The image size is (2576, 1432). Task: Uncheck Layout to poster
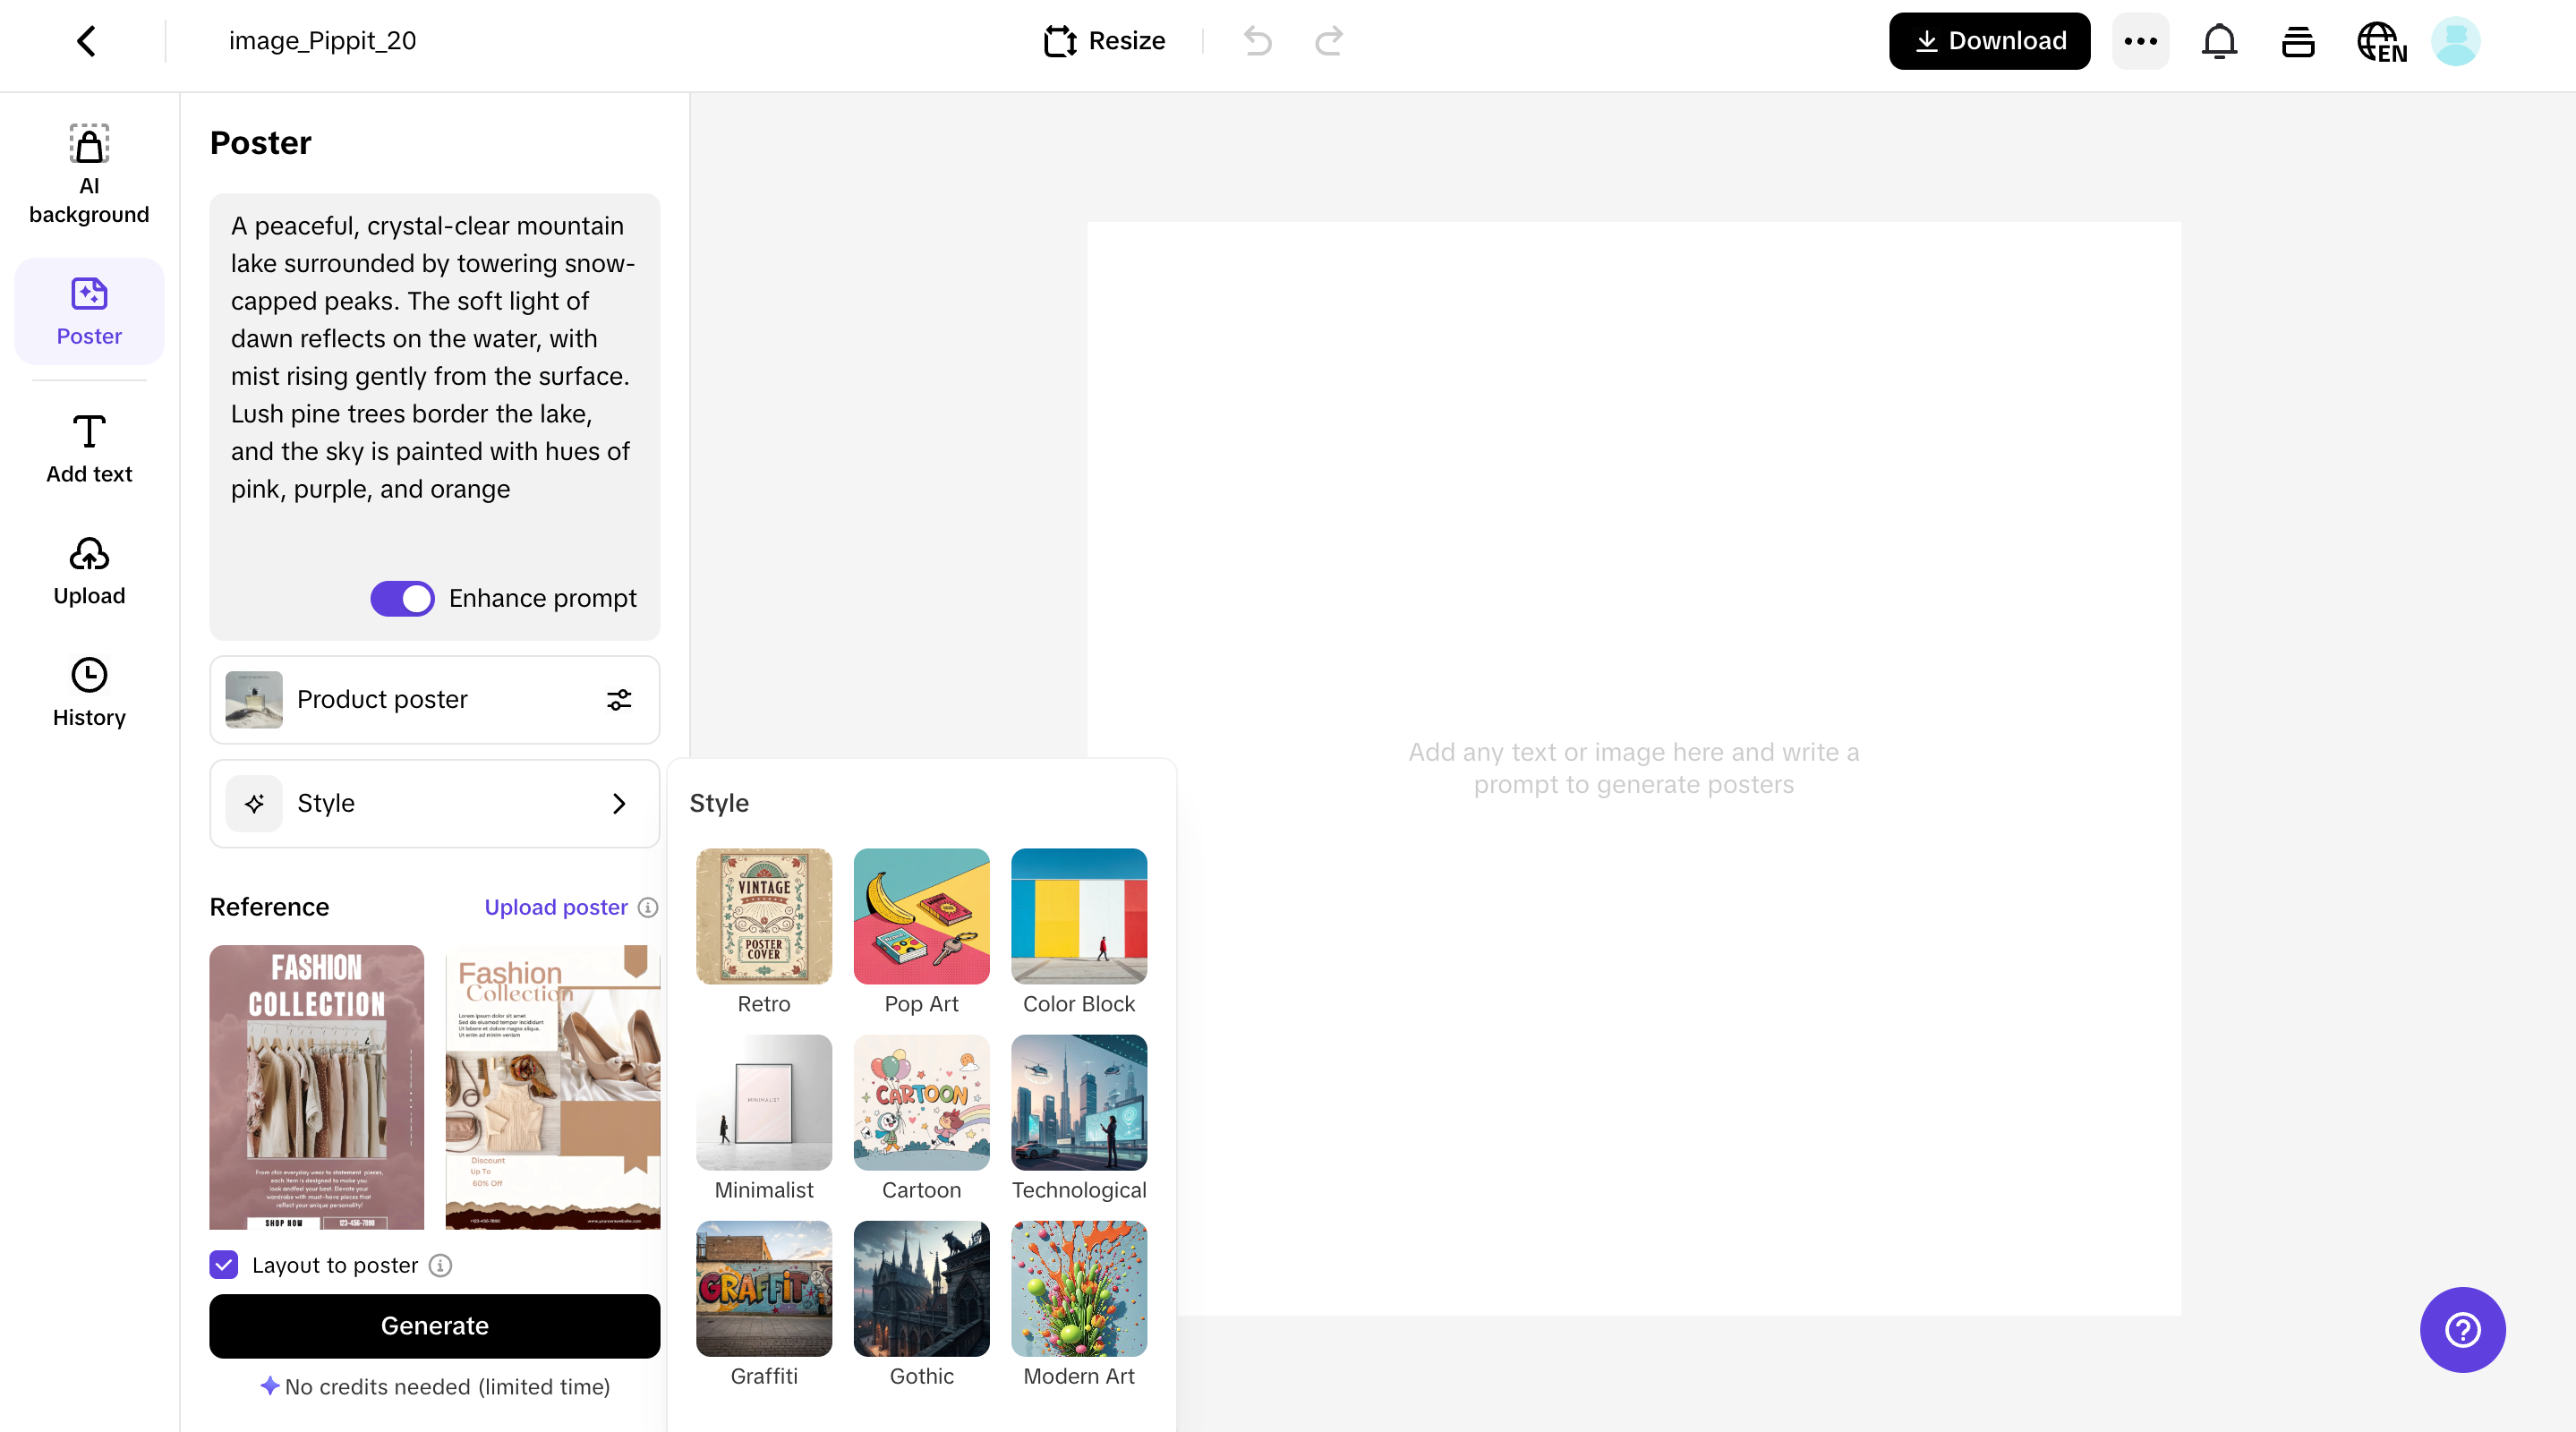tap(222, 1265)
